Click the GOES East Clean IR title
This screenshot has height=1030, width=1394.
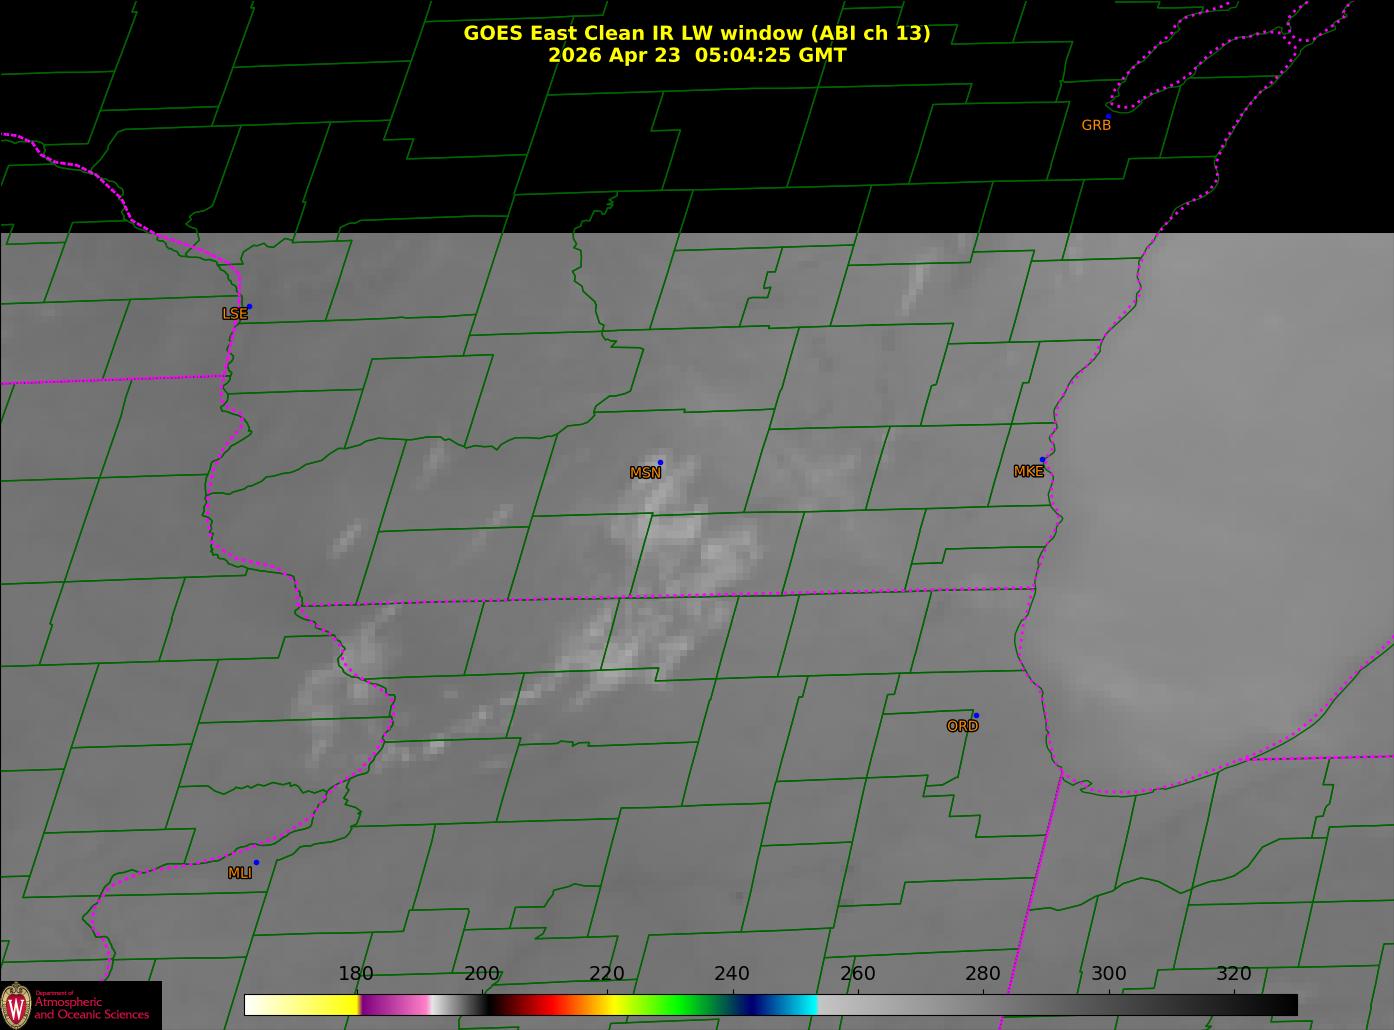click(x=697, y=33)
